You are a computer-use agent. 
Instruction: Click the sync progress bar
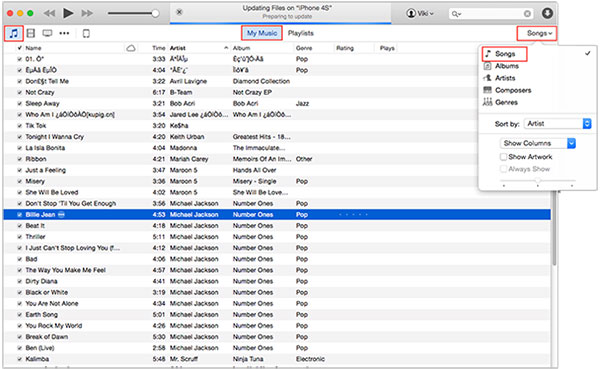(280, 23)
